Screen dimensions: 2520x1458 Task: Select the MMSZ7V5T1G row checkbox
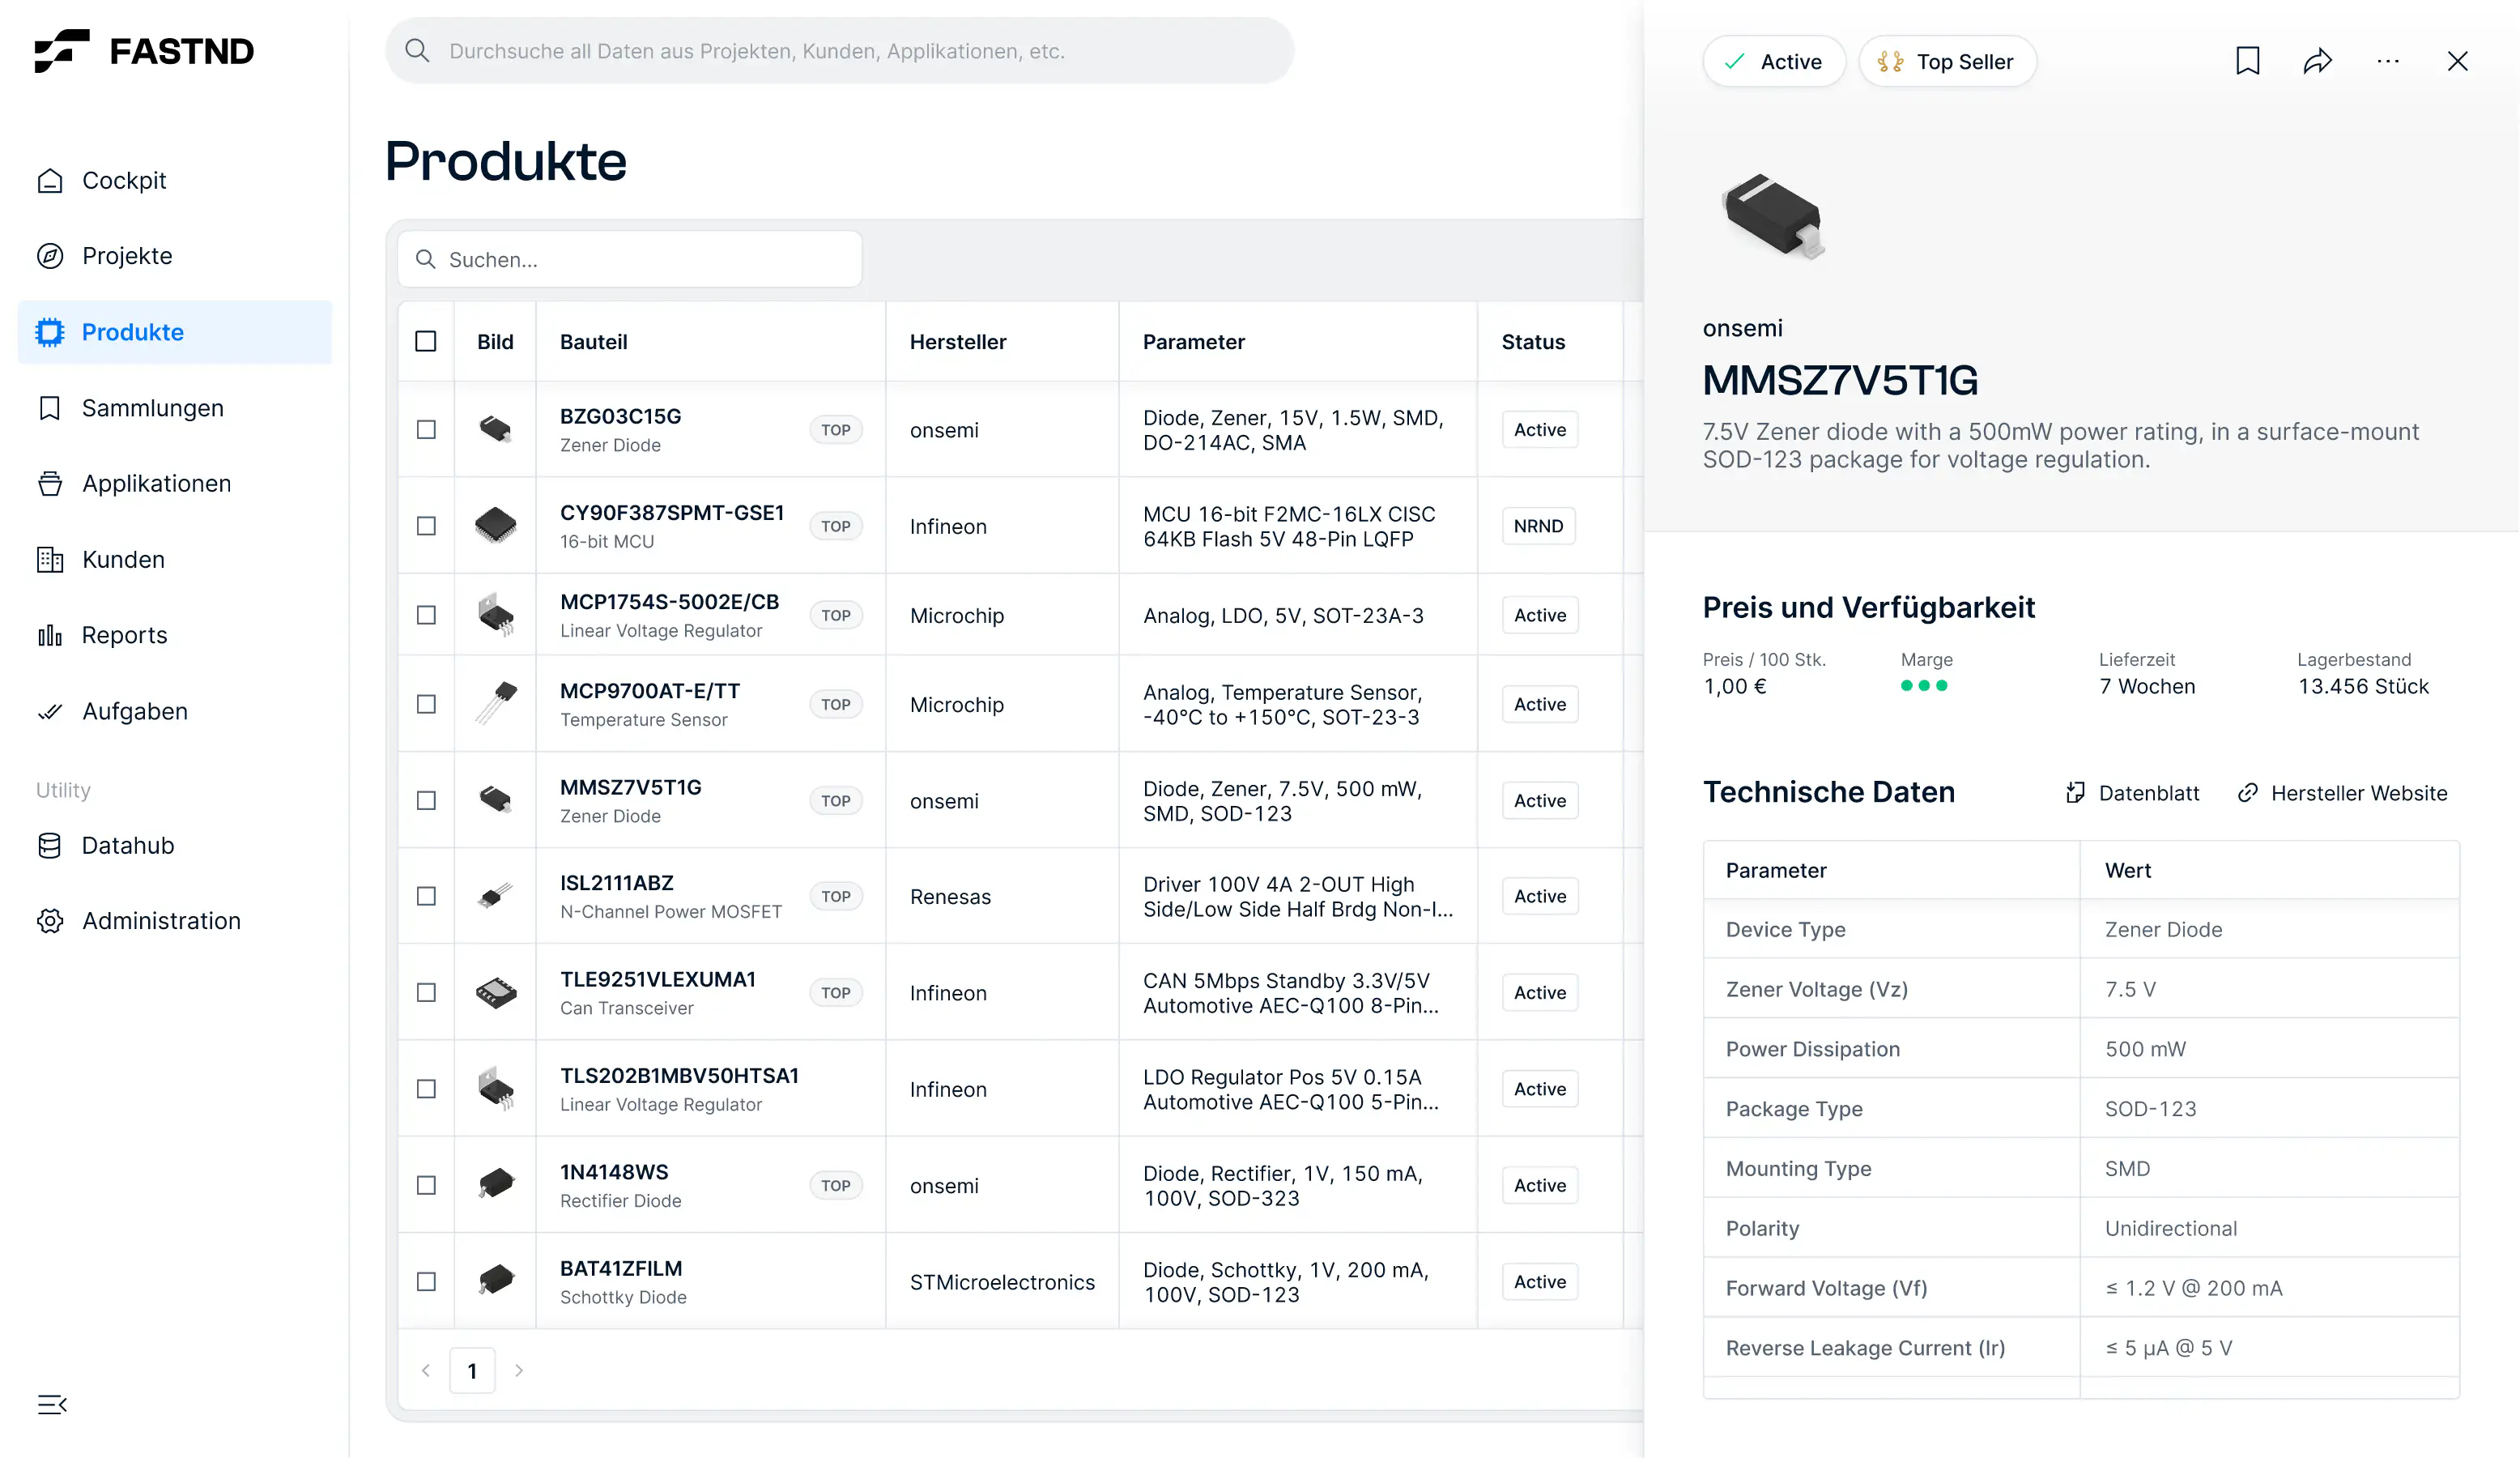[x=426, y=801]
